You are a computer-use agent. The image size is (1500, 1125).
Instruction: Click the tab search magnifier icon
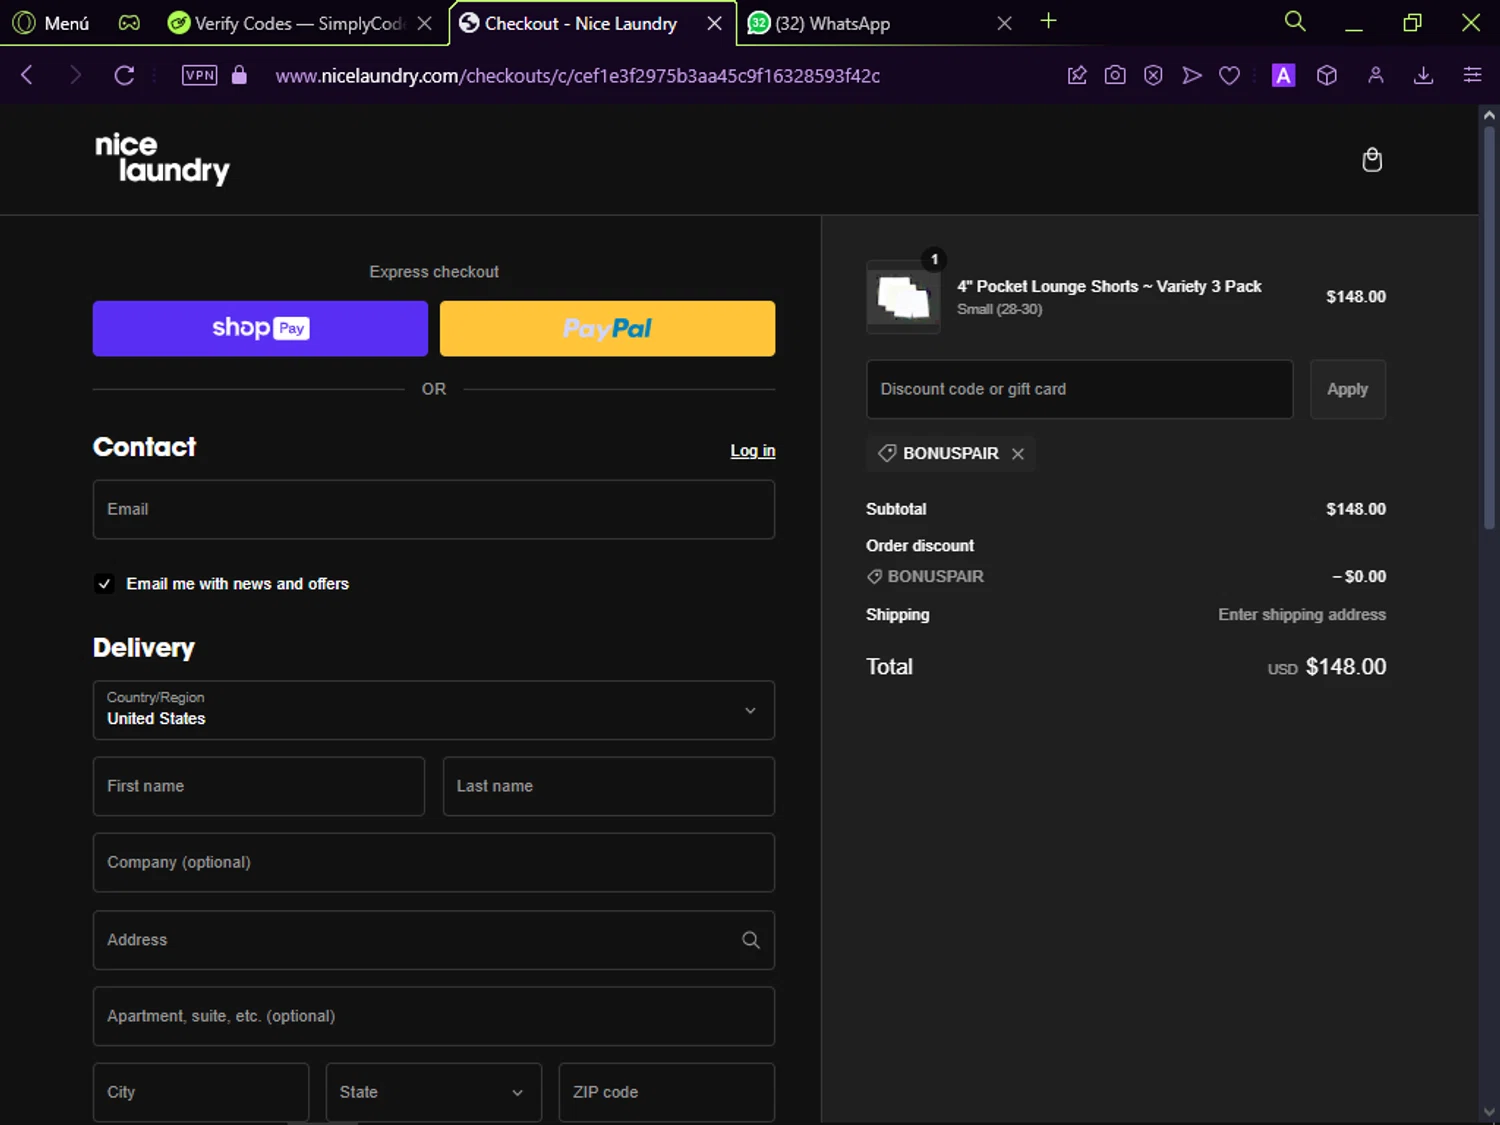click(x=1295, y=21)
